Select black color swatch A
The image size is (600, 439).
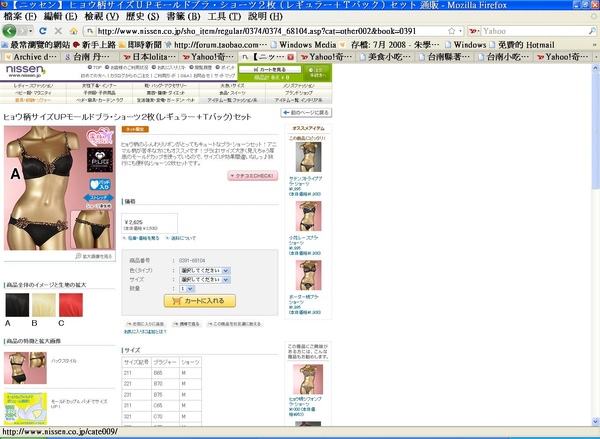17,305
